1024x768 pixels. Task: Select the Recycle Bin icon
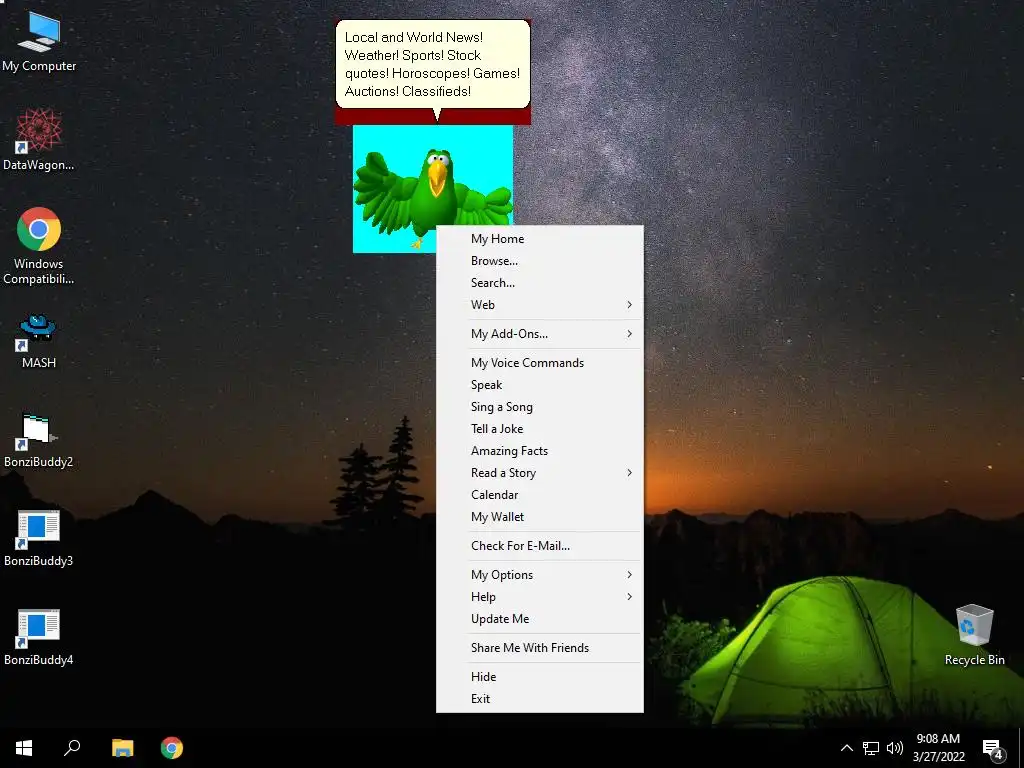pyautogui.click(x=974, y=635)
